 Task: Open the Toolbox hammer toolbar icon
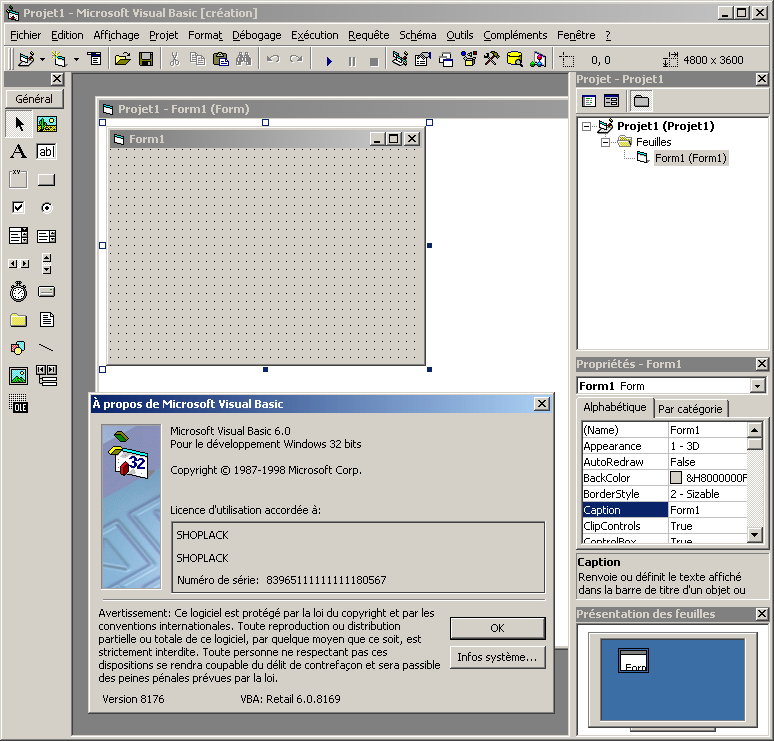pyautogui.click(x=492, y=60)
